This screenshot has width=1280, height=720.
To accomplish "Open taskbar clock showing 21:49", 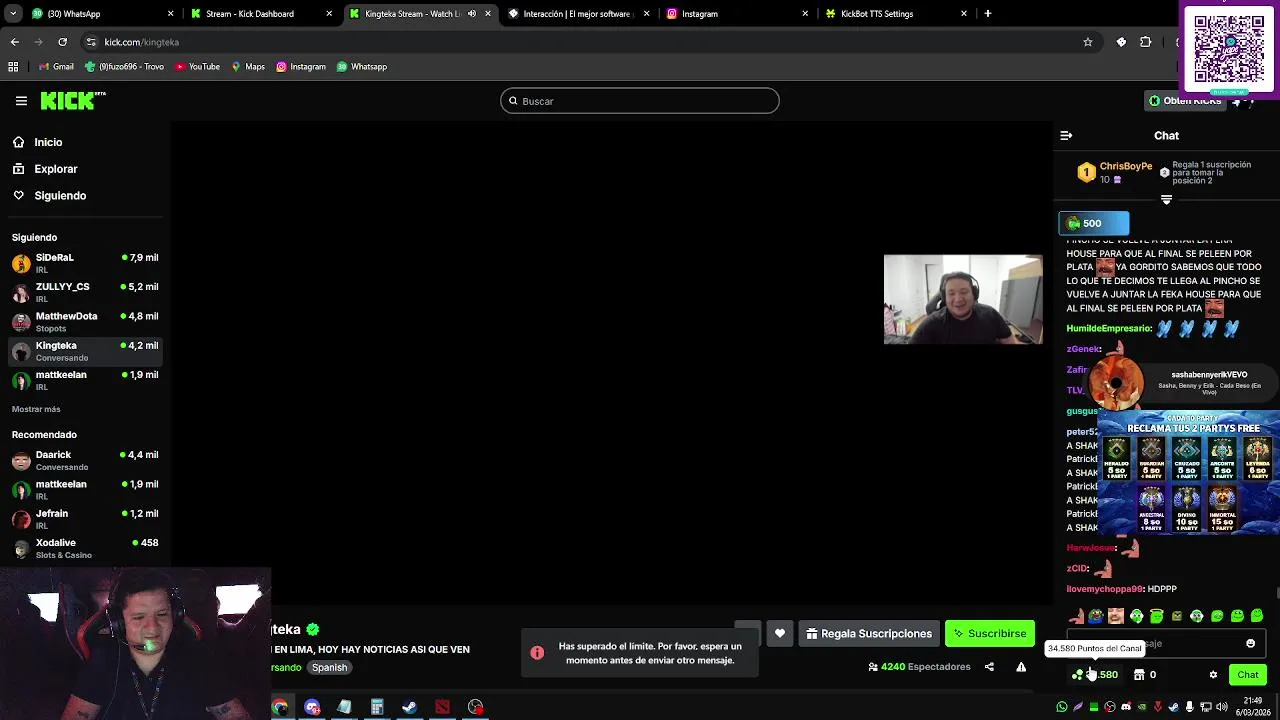I will pyautogui.click(x=1252, y=706).
